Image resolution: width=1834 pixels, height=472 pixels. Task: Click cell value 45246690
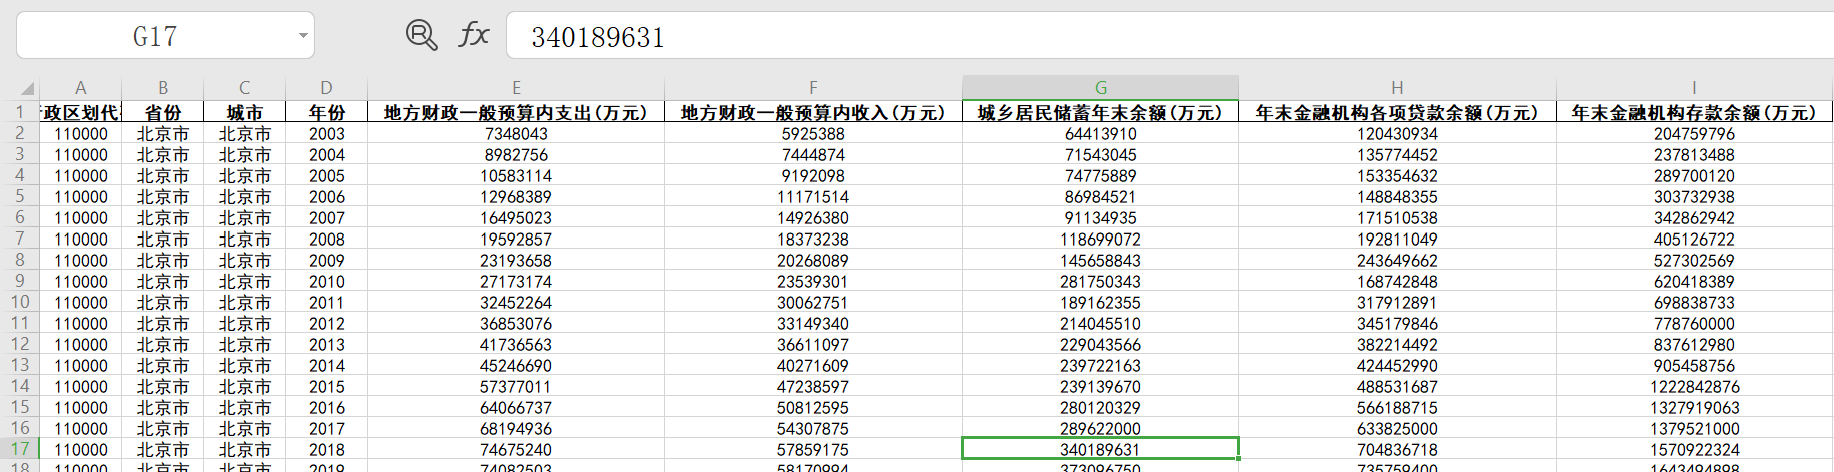(516, 366)
